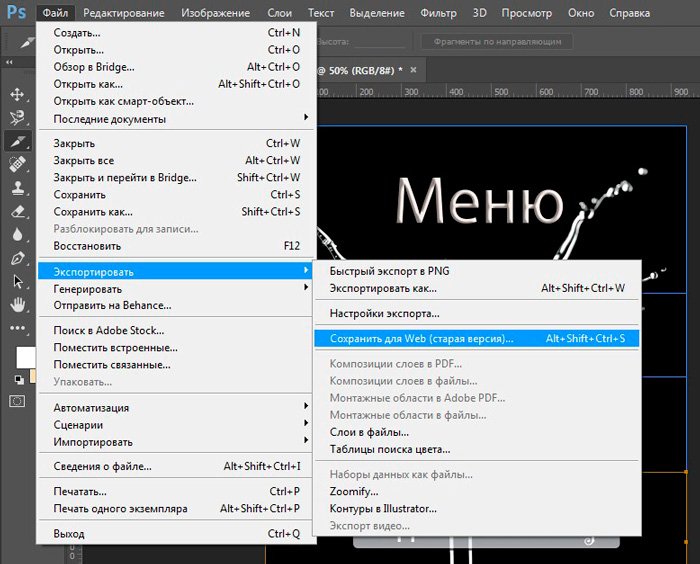Expand the Генерировать submenu
This screenshot has width=700, height=564.
coord(177,288)
